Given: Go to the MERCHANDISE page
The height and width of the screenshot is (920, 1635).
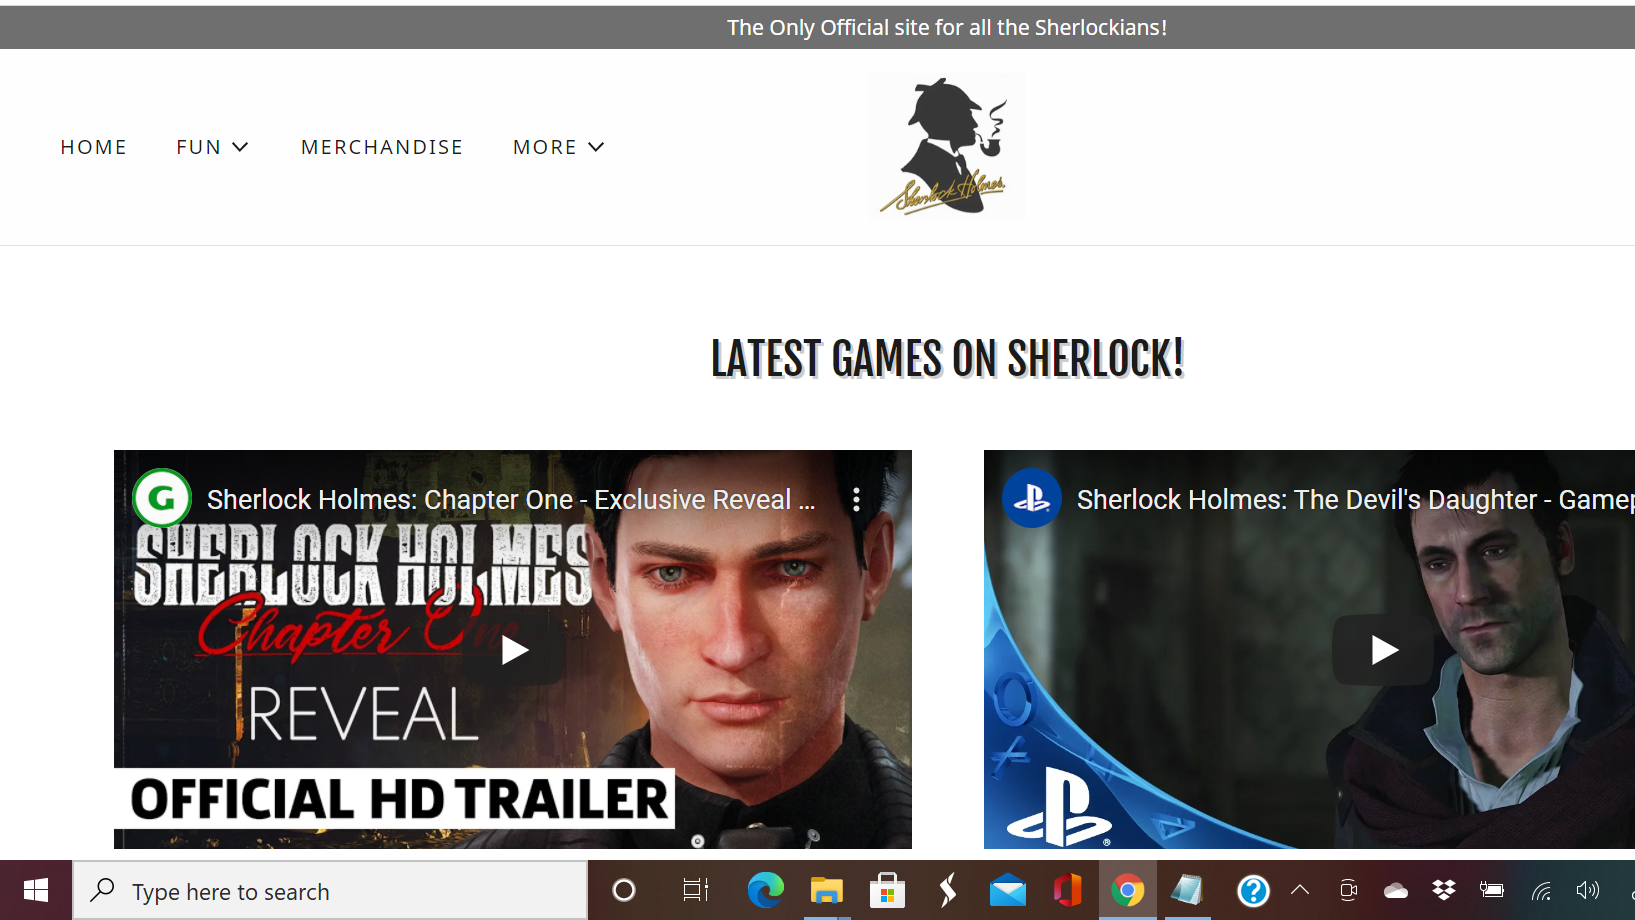Looking at the screenshot, I should tap(382, 147).
